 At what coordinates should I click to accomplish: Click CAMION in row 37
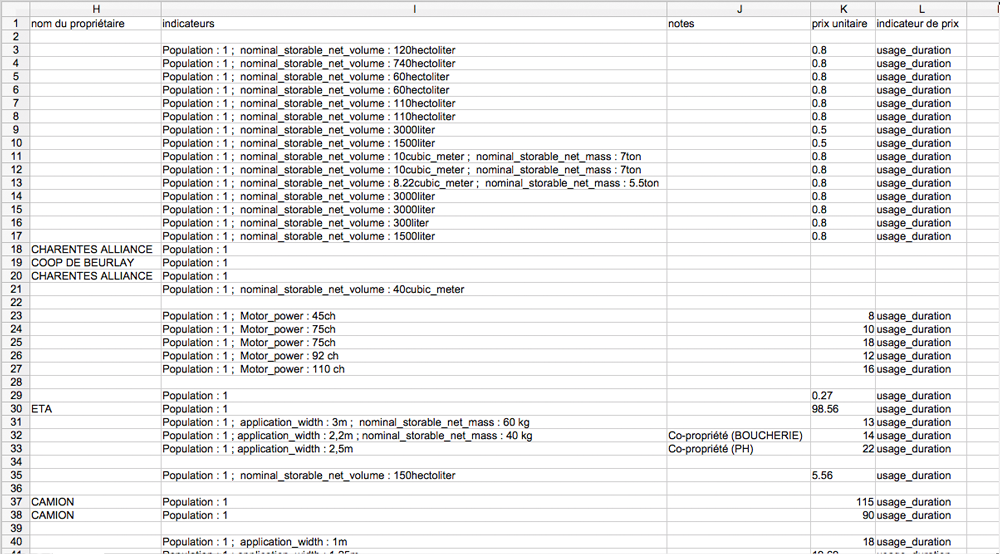click(x=96, y=502)
